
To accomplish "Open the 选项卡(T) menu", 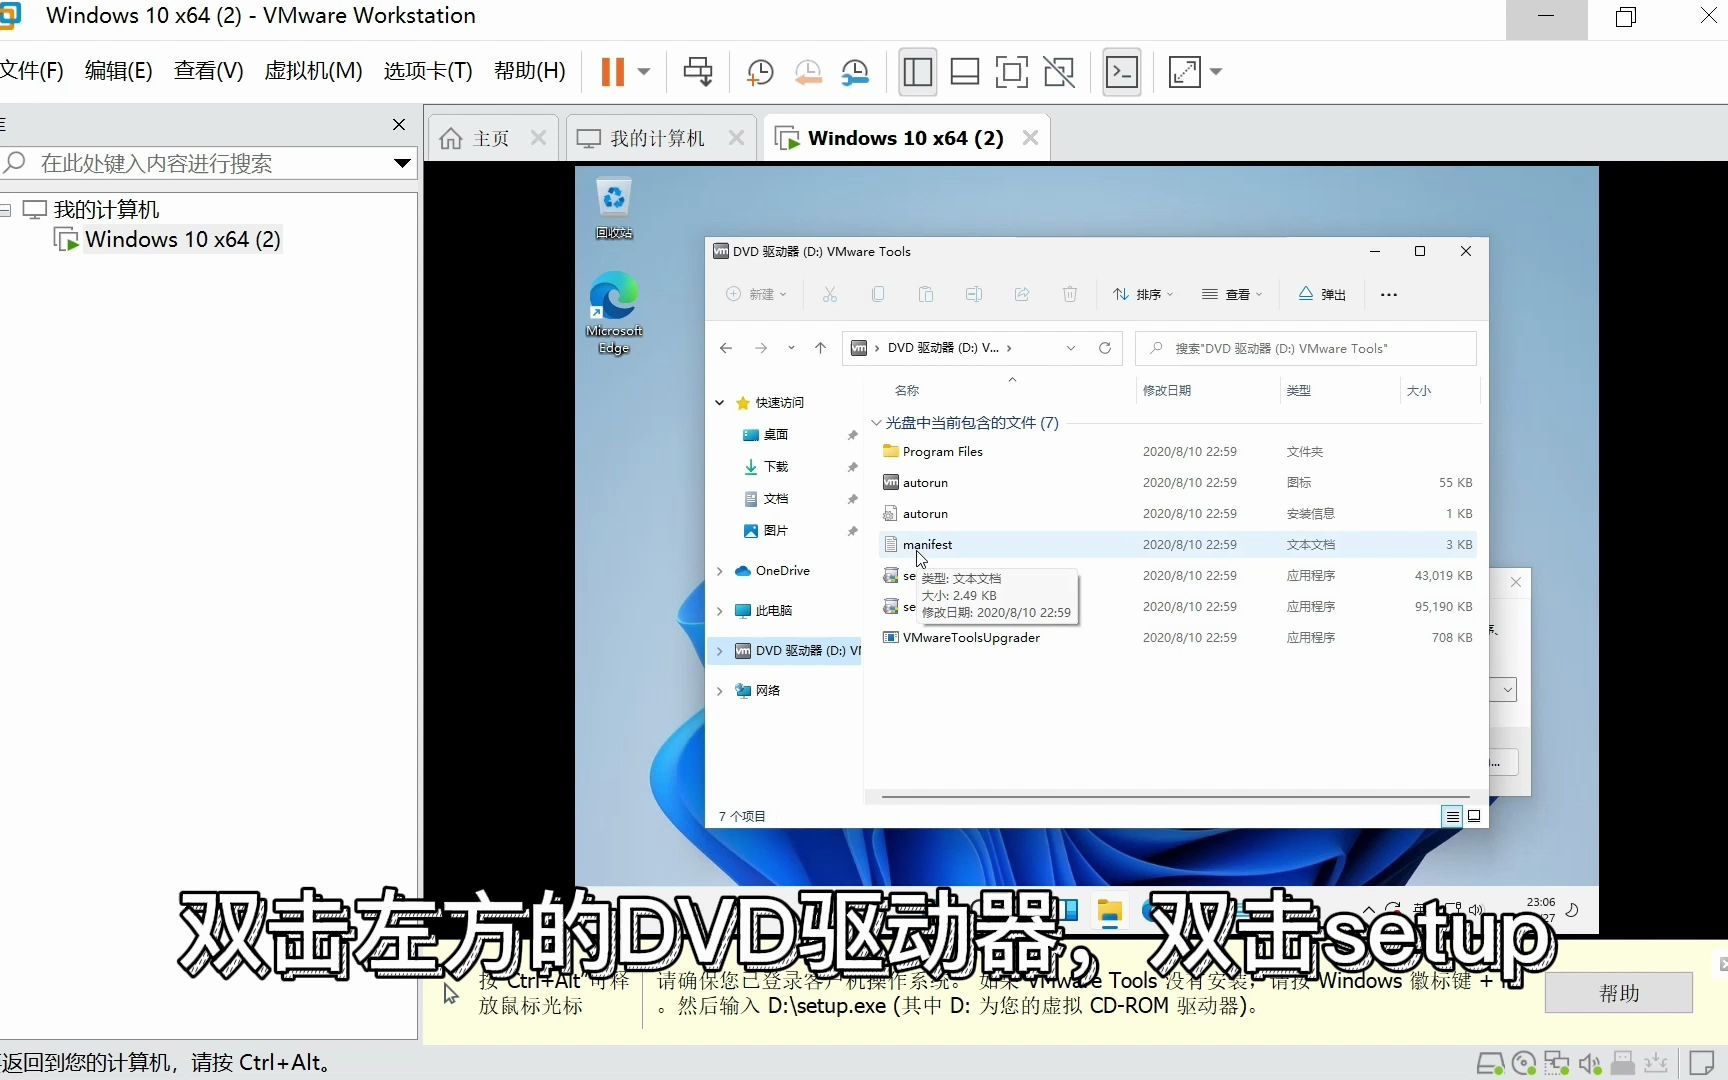I will point(428,71).
